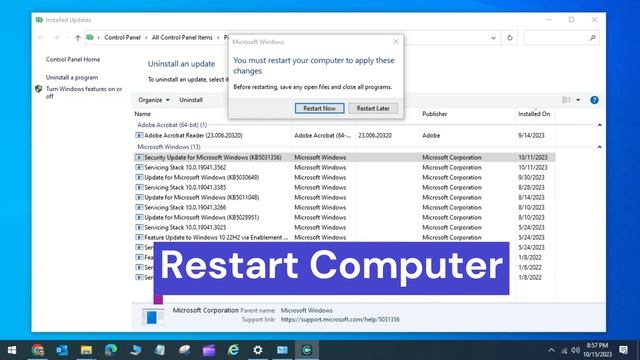
Task: Select Feature Update to Windows 10 22H2 row
Action: pyautogui.click(x=344, y=237)
